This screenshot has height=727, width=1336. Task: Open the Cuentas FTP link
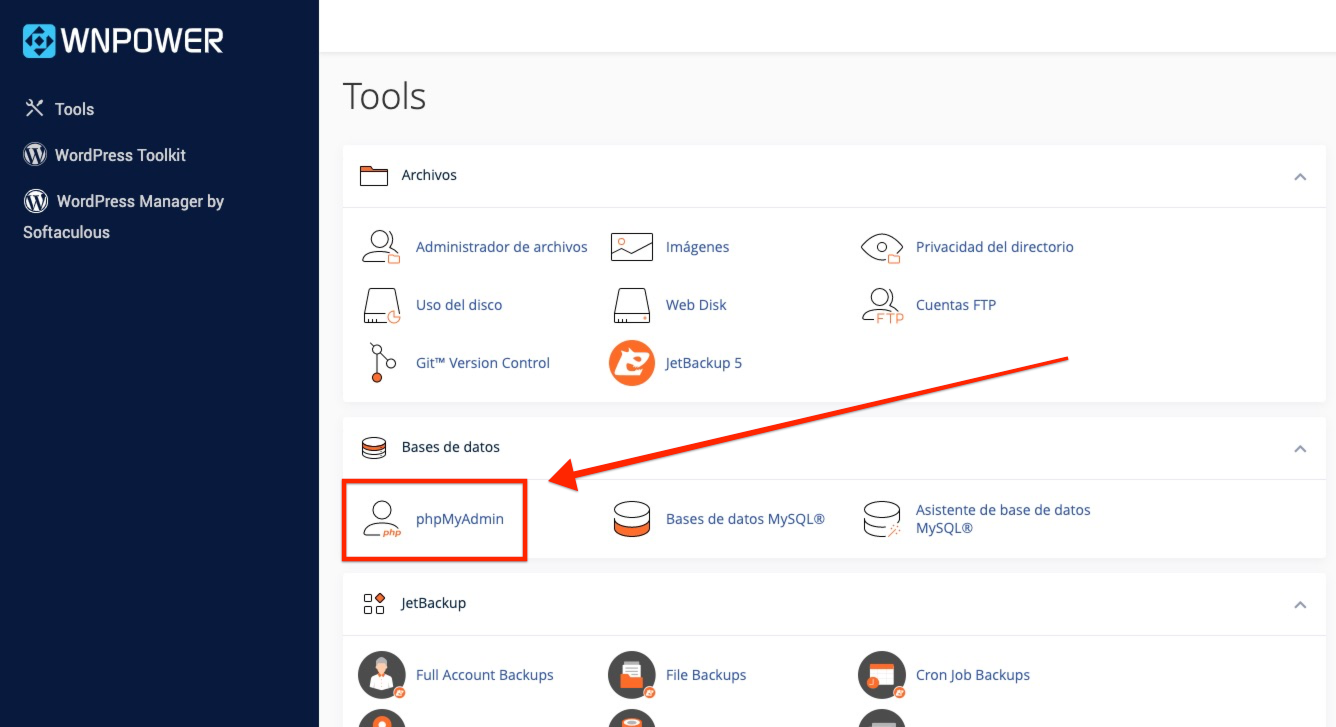pos(955,305)
